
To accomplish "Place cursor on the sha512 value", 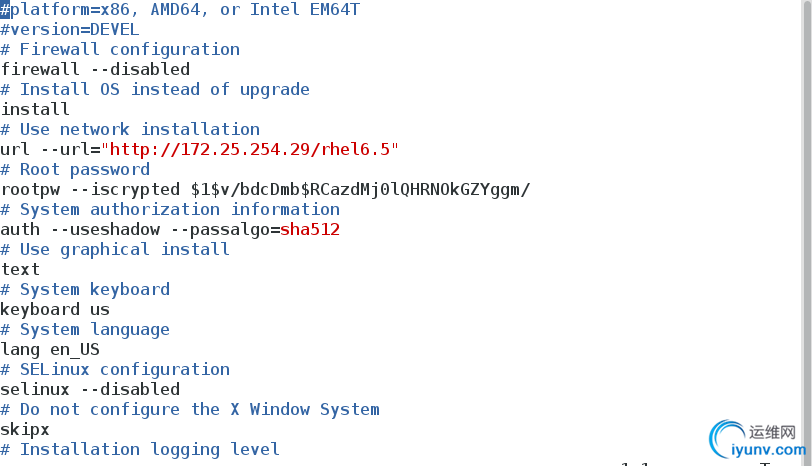I will coord(310,230).
